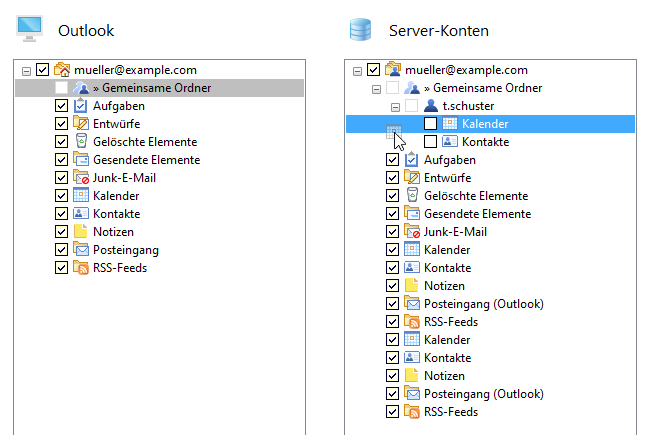Viewport: 656px width, 435px height.
Task: Click the Junk-E-Mail folder icon in Outlook tree
Action: [81, 177]
